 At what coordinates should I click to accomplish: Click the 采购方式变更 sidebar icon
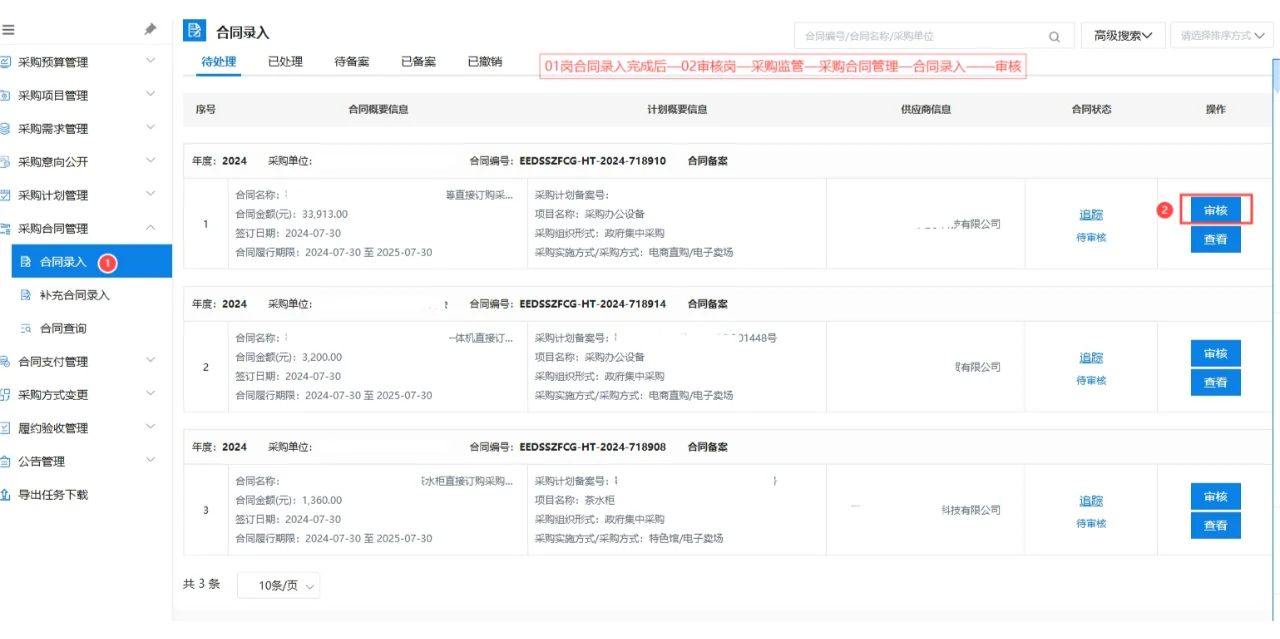coord(6,394)
